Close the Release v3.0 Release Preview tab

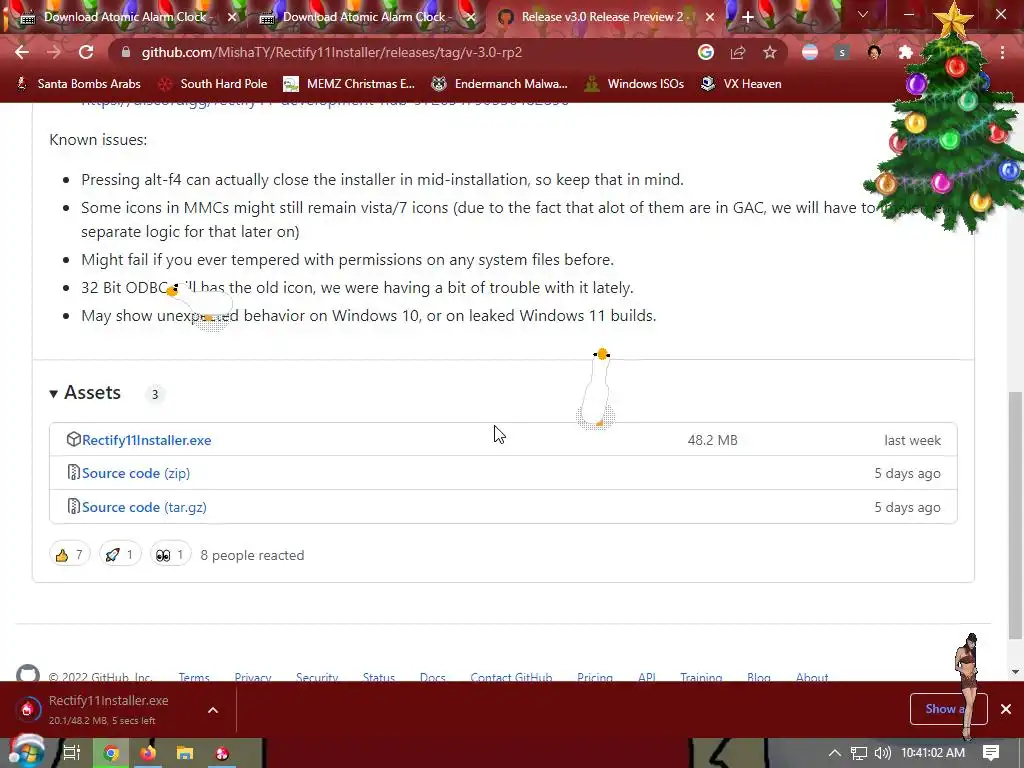click(710, 17)
